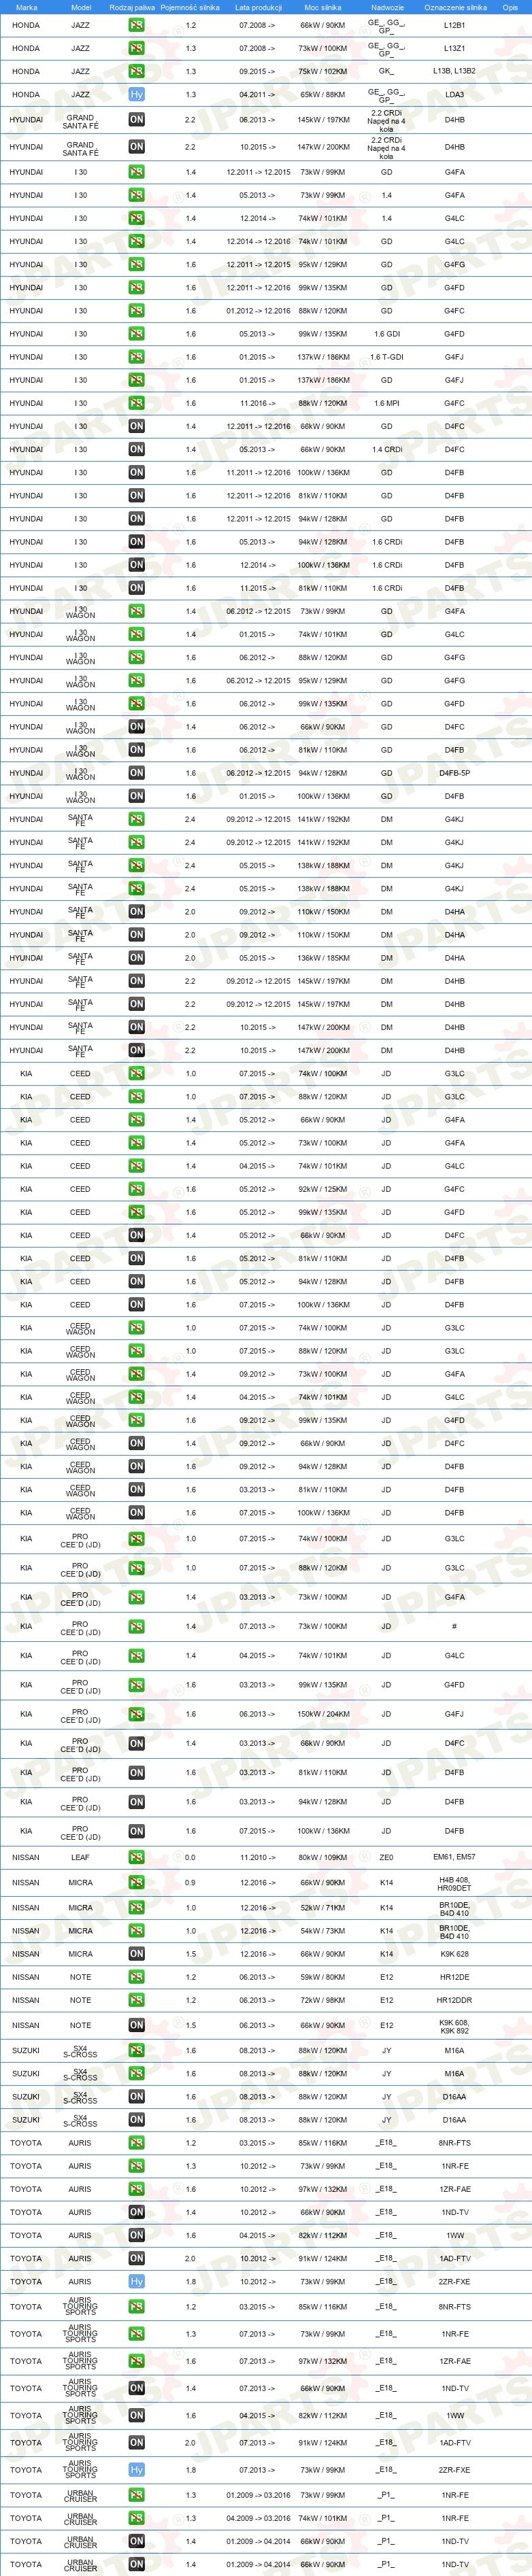Click the HR12DDR engine code cell
The height and width of the screenshot is (2576, 532).
(454, 2000)
